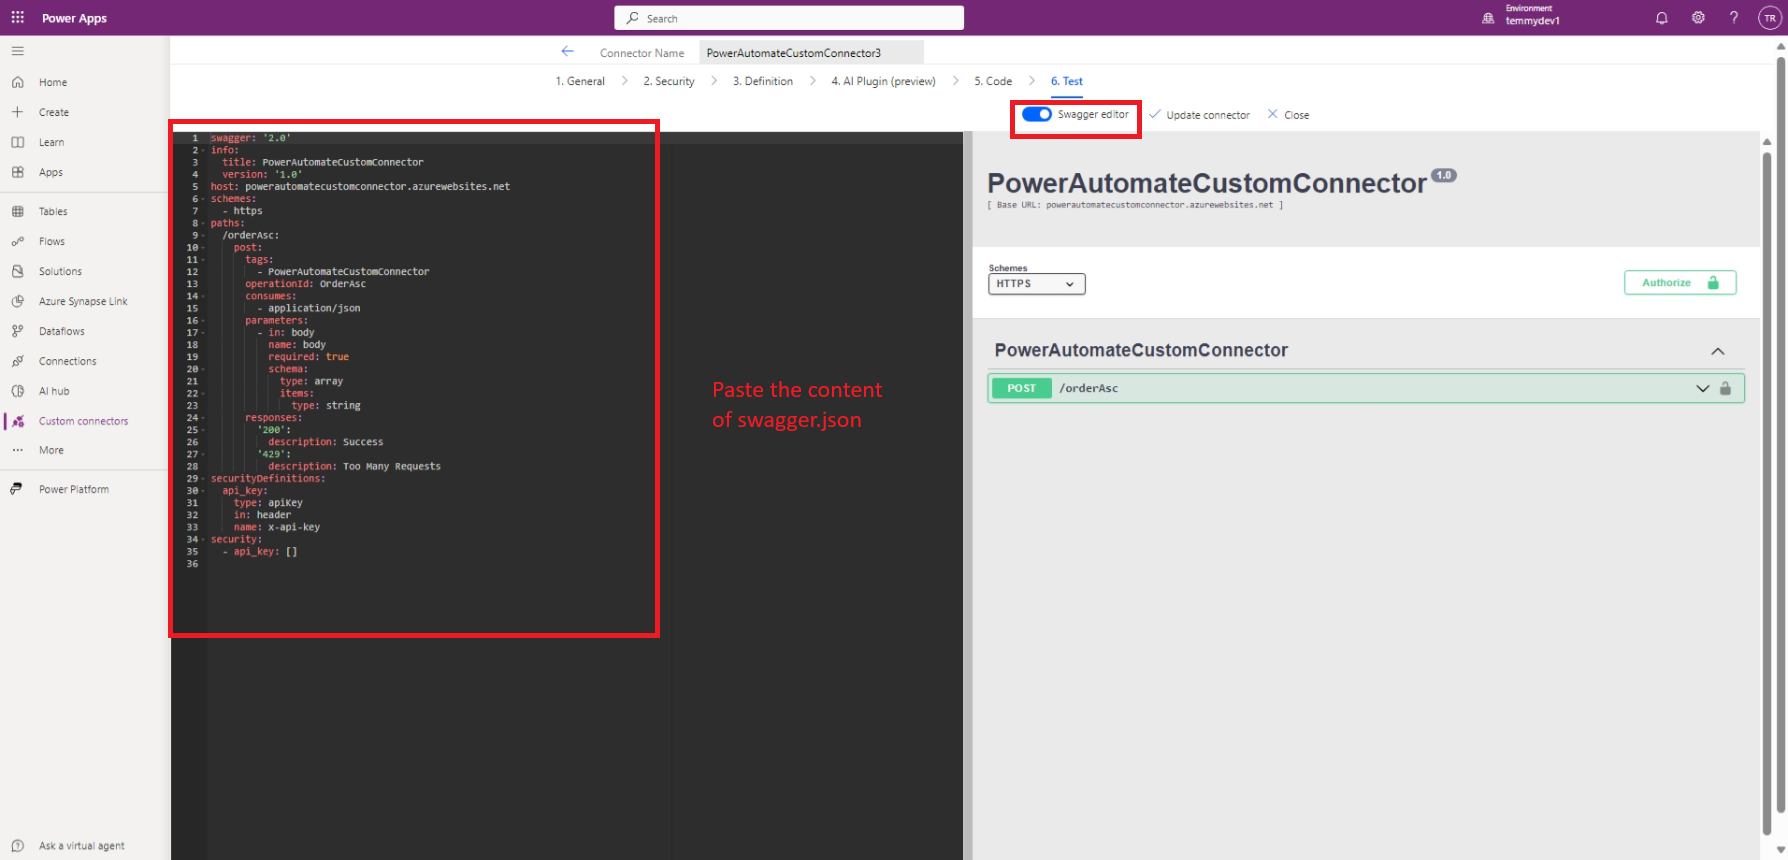Click the Ask a virtual agent icon
This screenshot has width=1788, height=860.
(x=18, y=846)
